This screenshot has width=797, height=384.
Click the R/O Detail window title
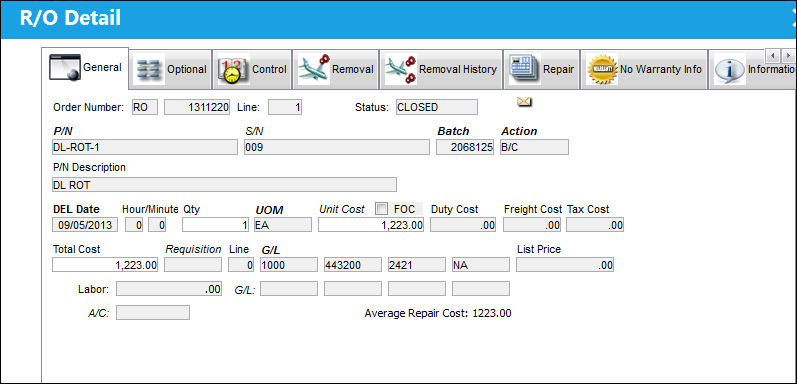coord(70,18)
